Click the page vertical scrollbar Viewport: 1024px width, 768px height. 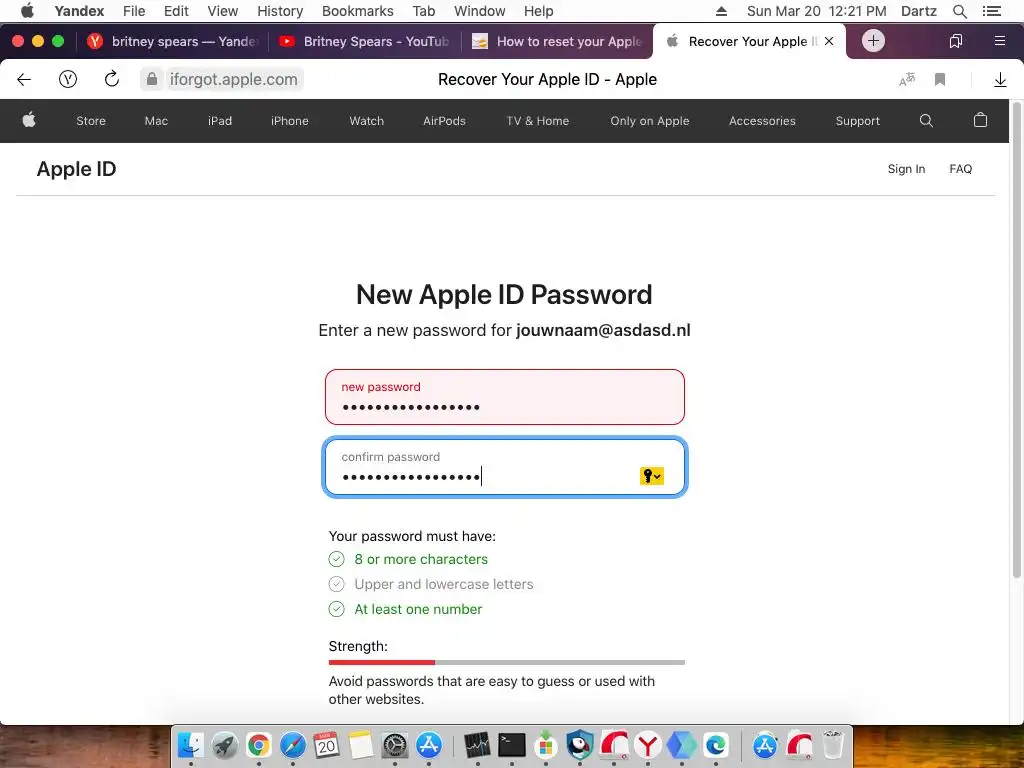(1016, 340)
